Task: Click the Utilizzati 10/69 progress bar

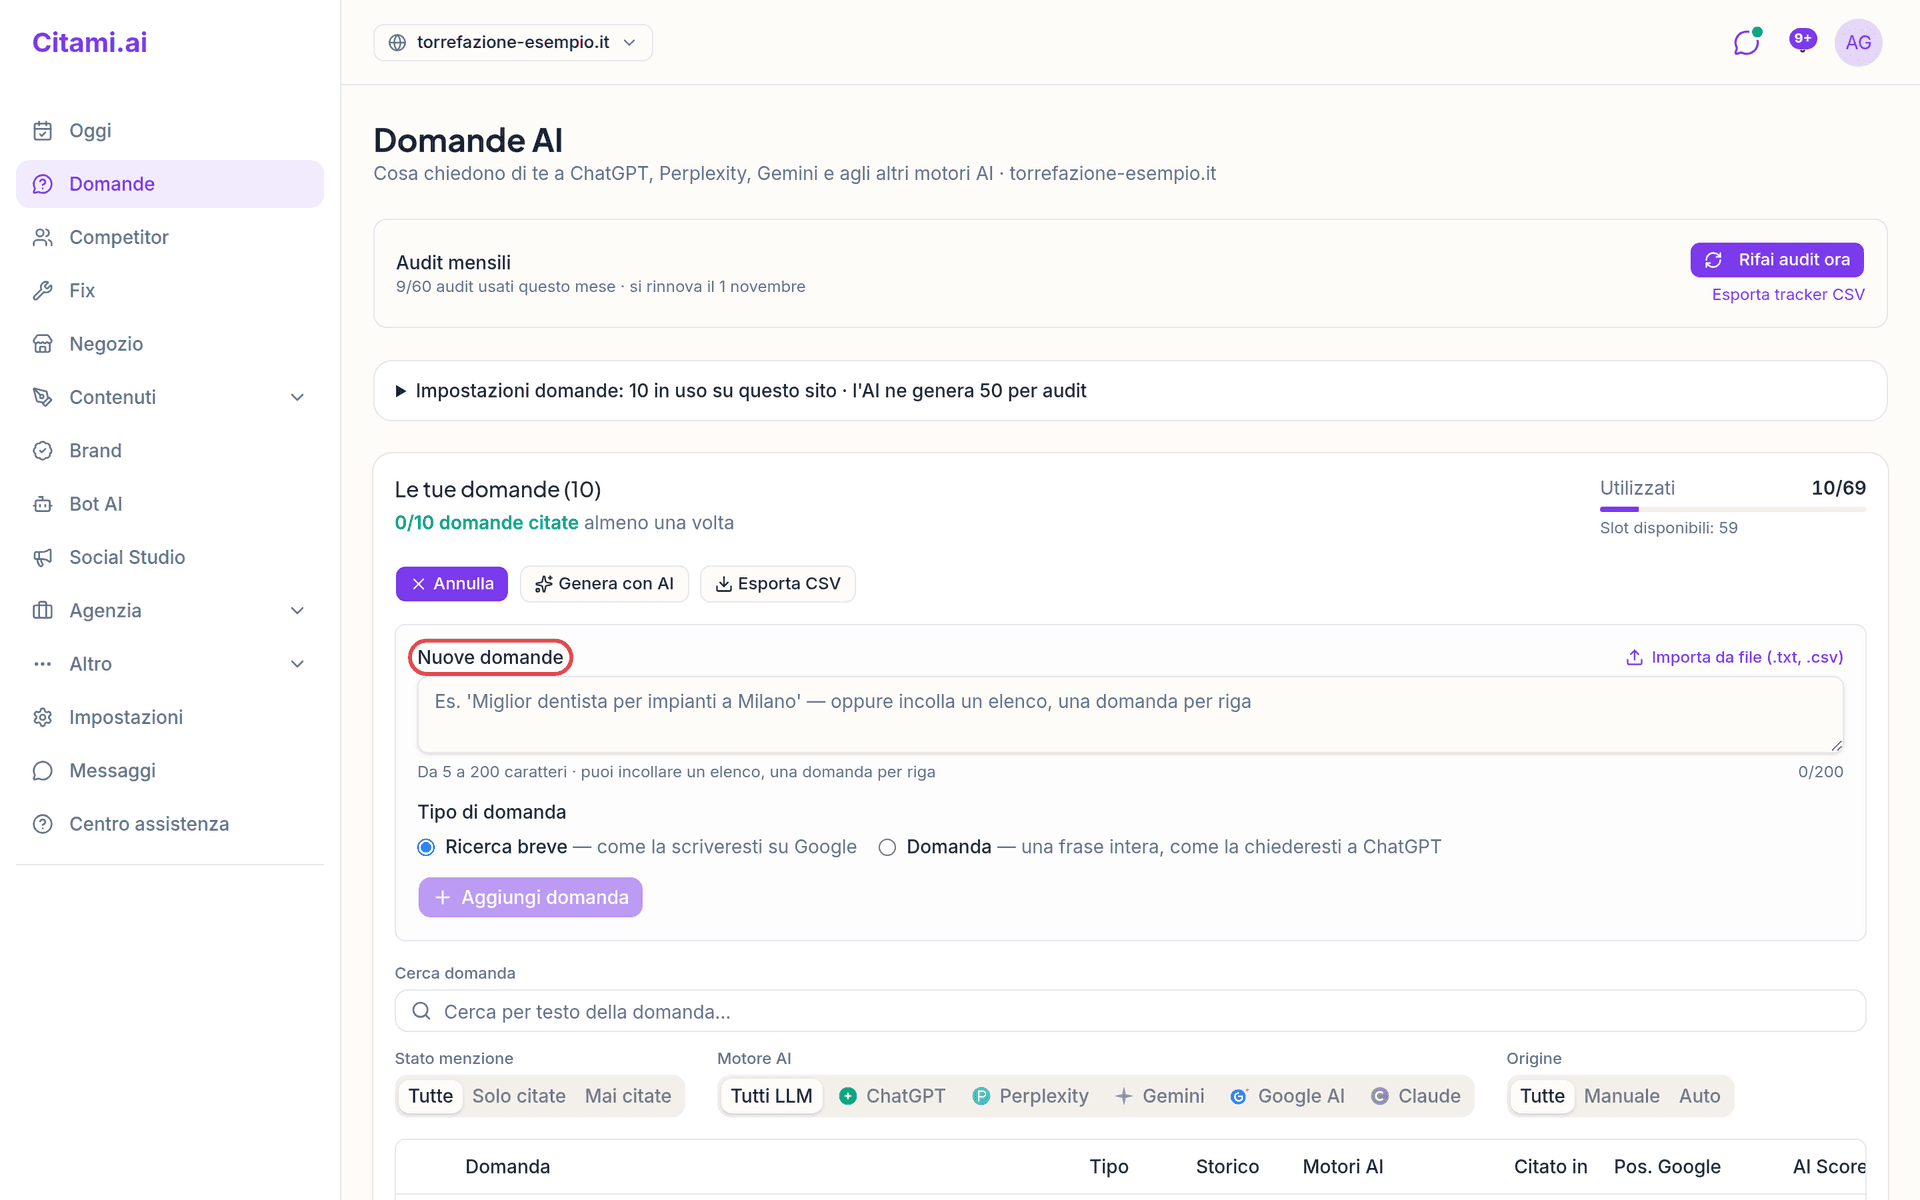Action: (x=1733, y=509)
